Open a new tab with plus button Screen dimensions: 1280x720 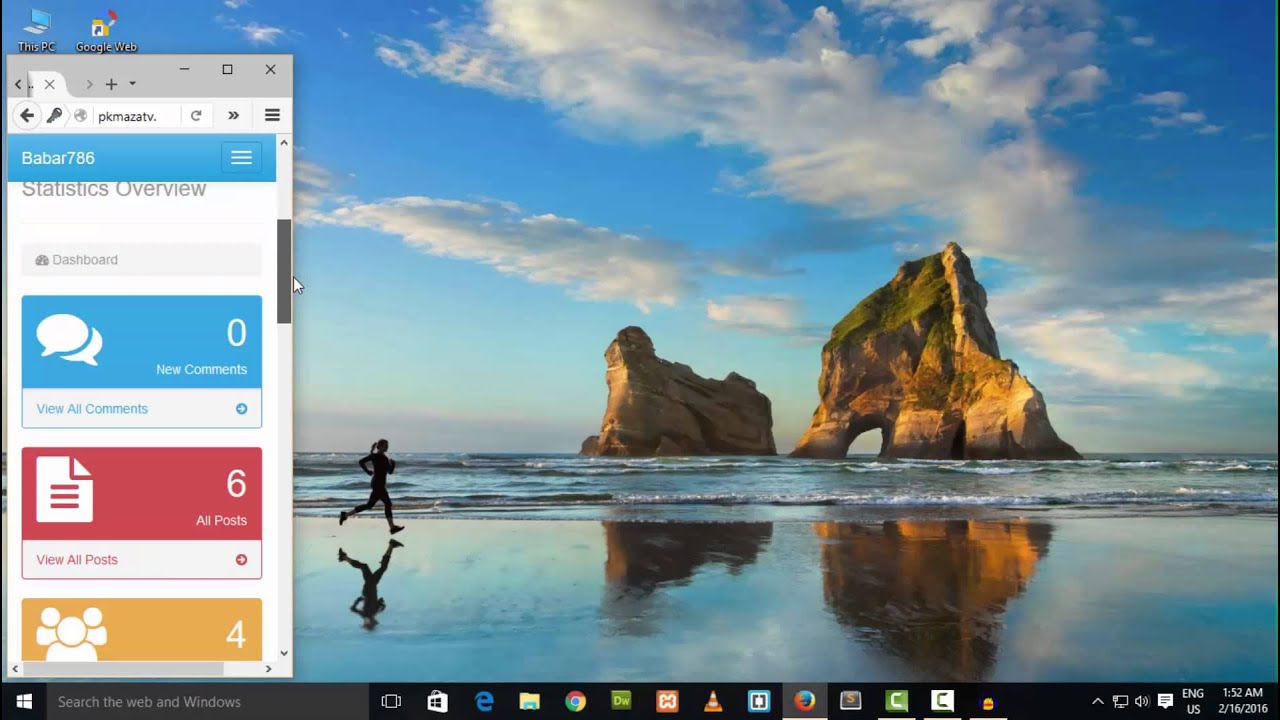tap(111, 84)
